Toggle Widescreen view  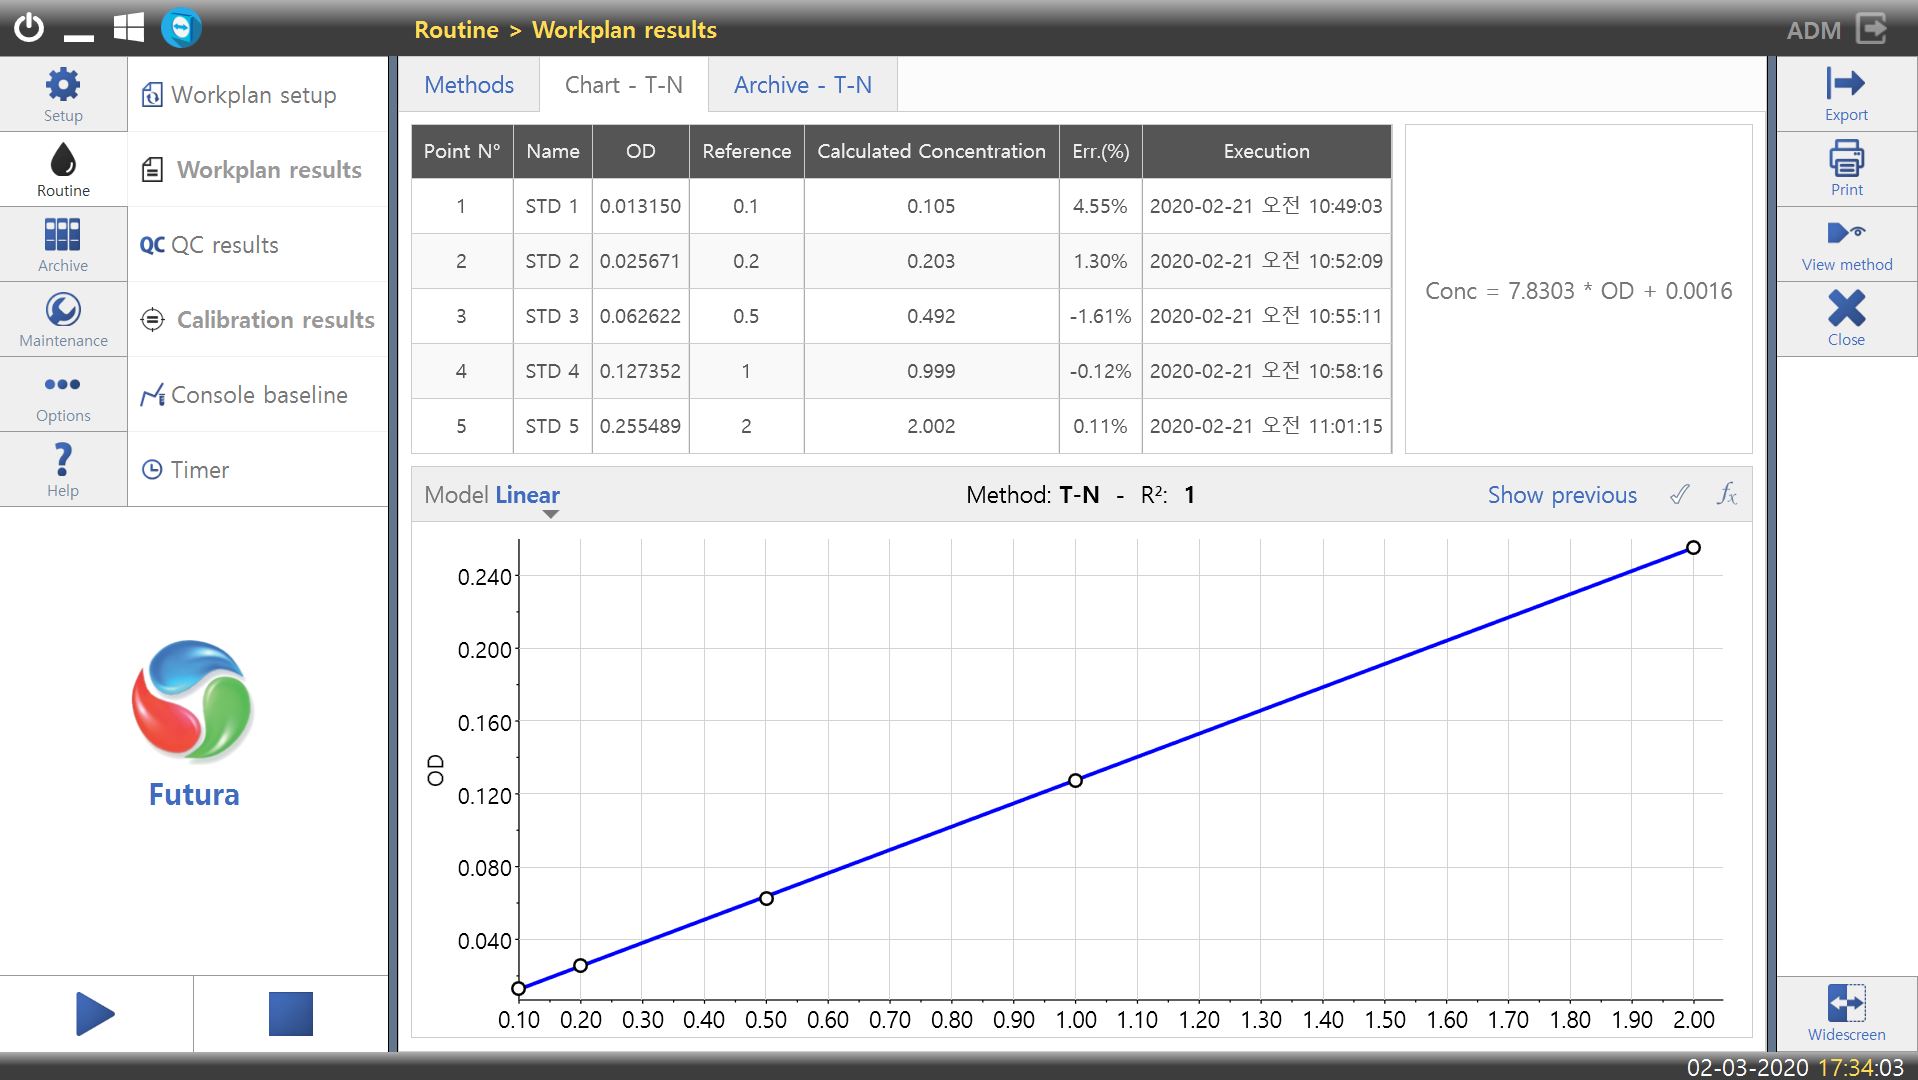click(x=1846, y=1013)
